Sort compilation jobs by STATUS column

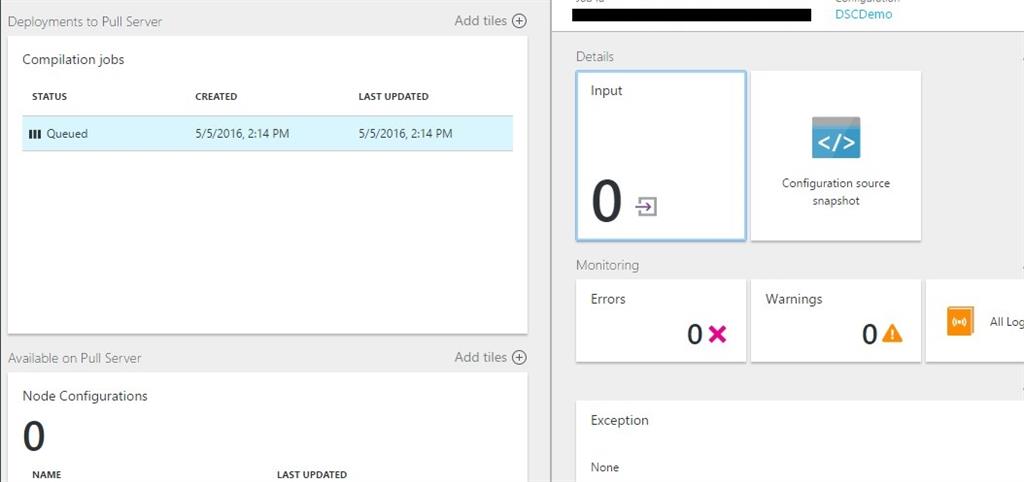50,97
